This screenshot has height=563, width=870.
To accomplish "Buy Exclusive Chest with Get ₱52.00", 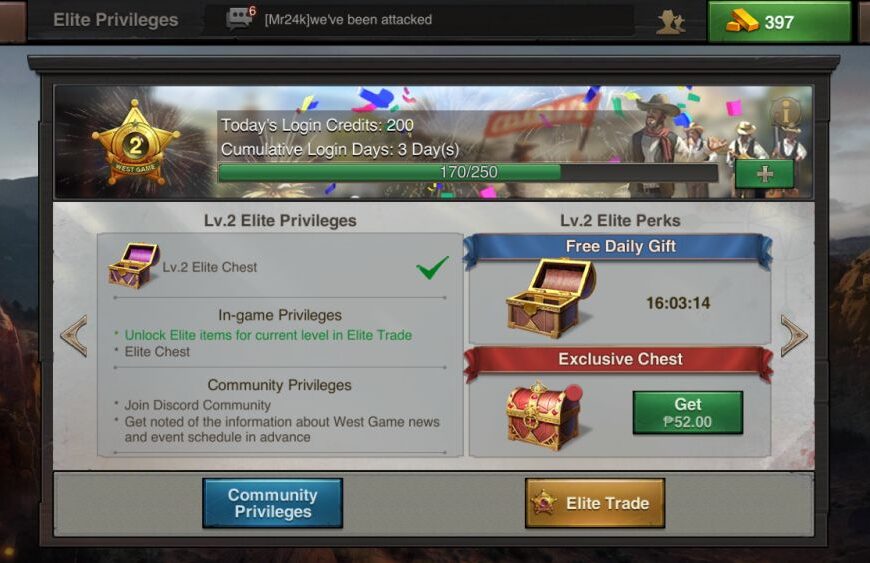I will click(687, 413).
